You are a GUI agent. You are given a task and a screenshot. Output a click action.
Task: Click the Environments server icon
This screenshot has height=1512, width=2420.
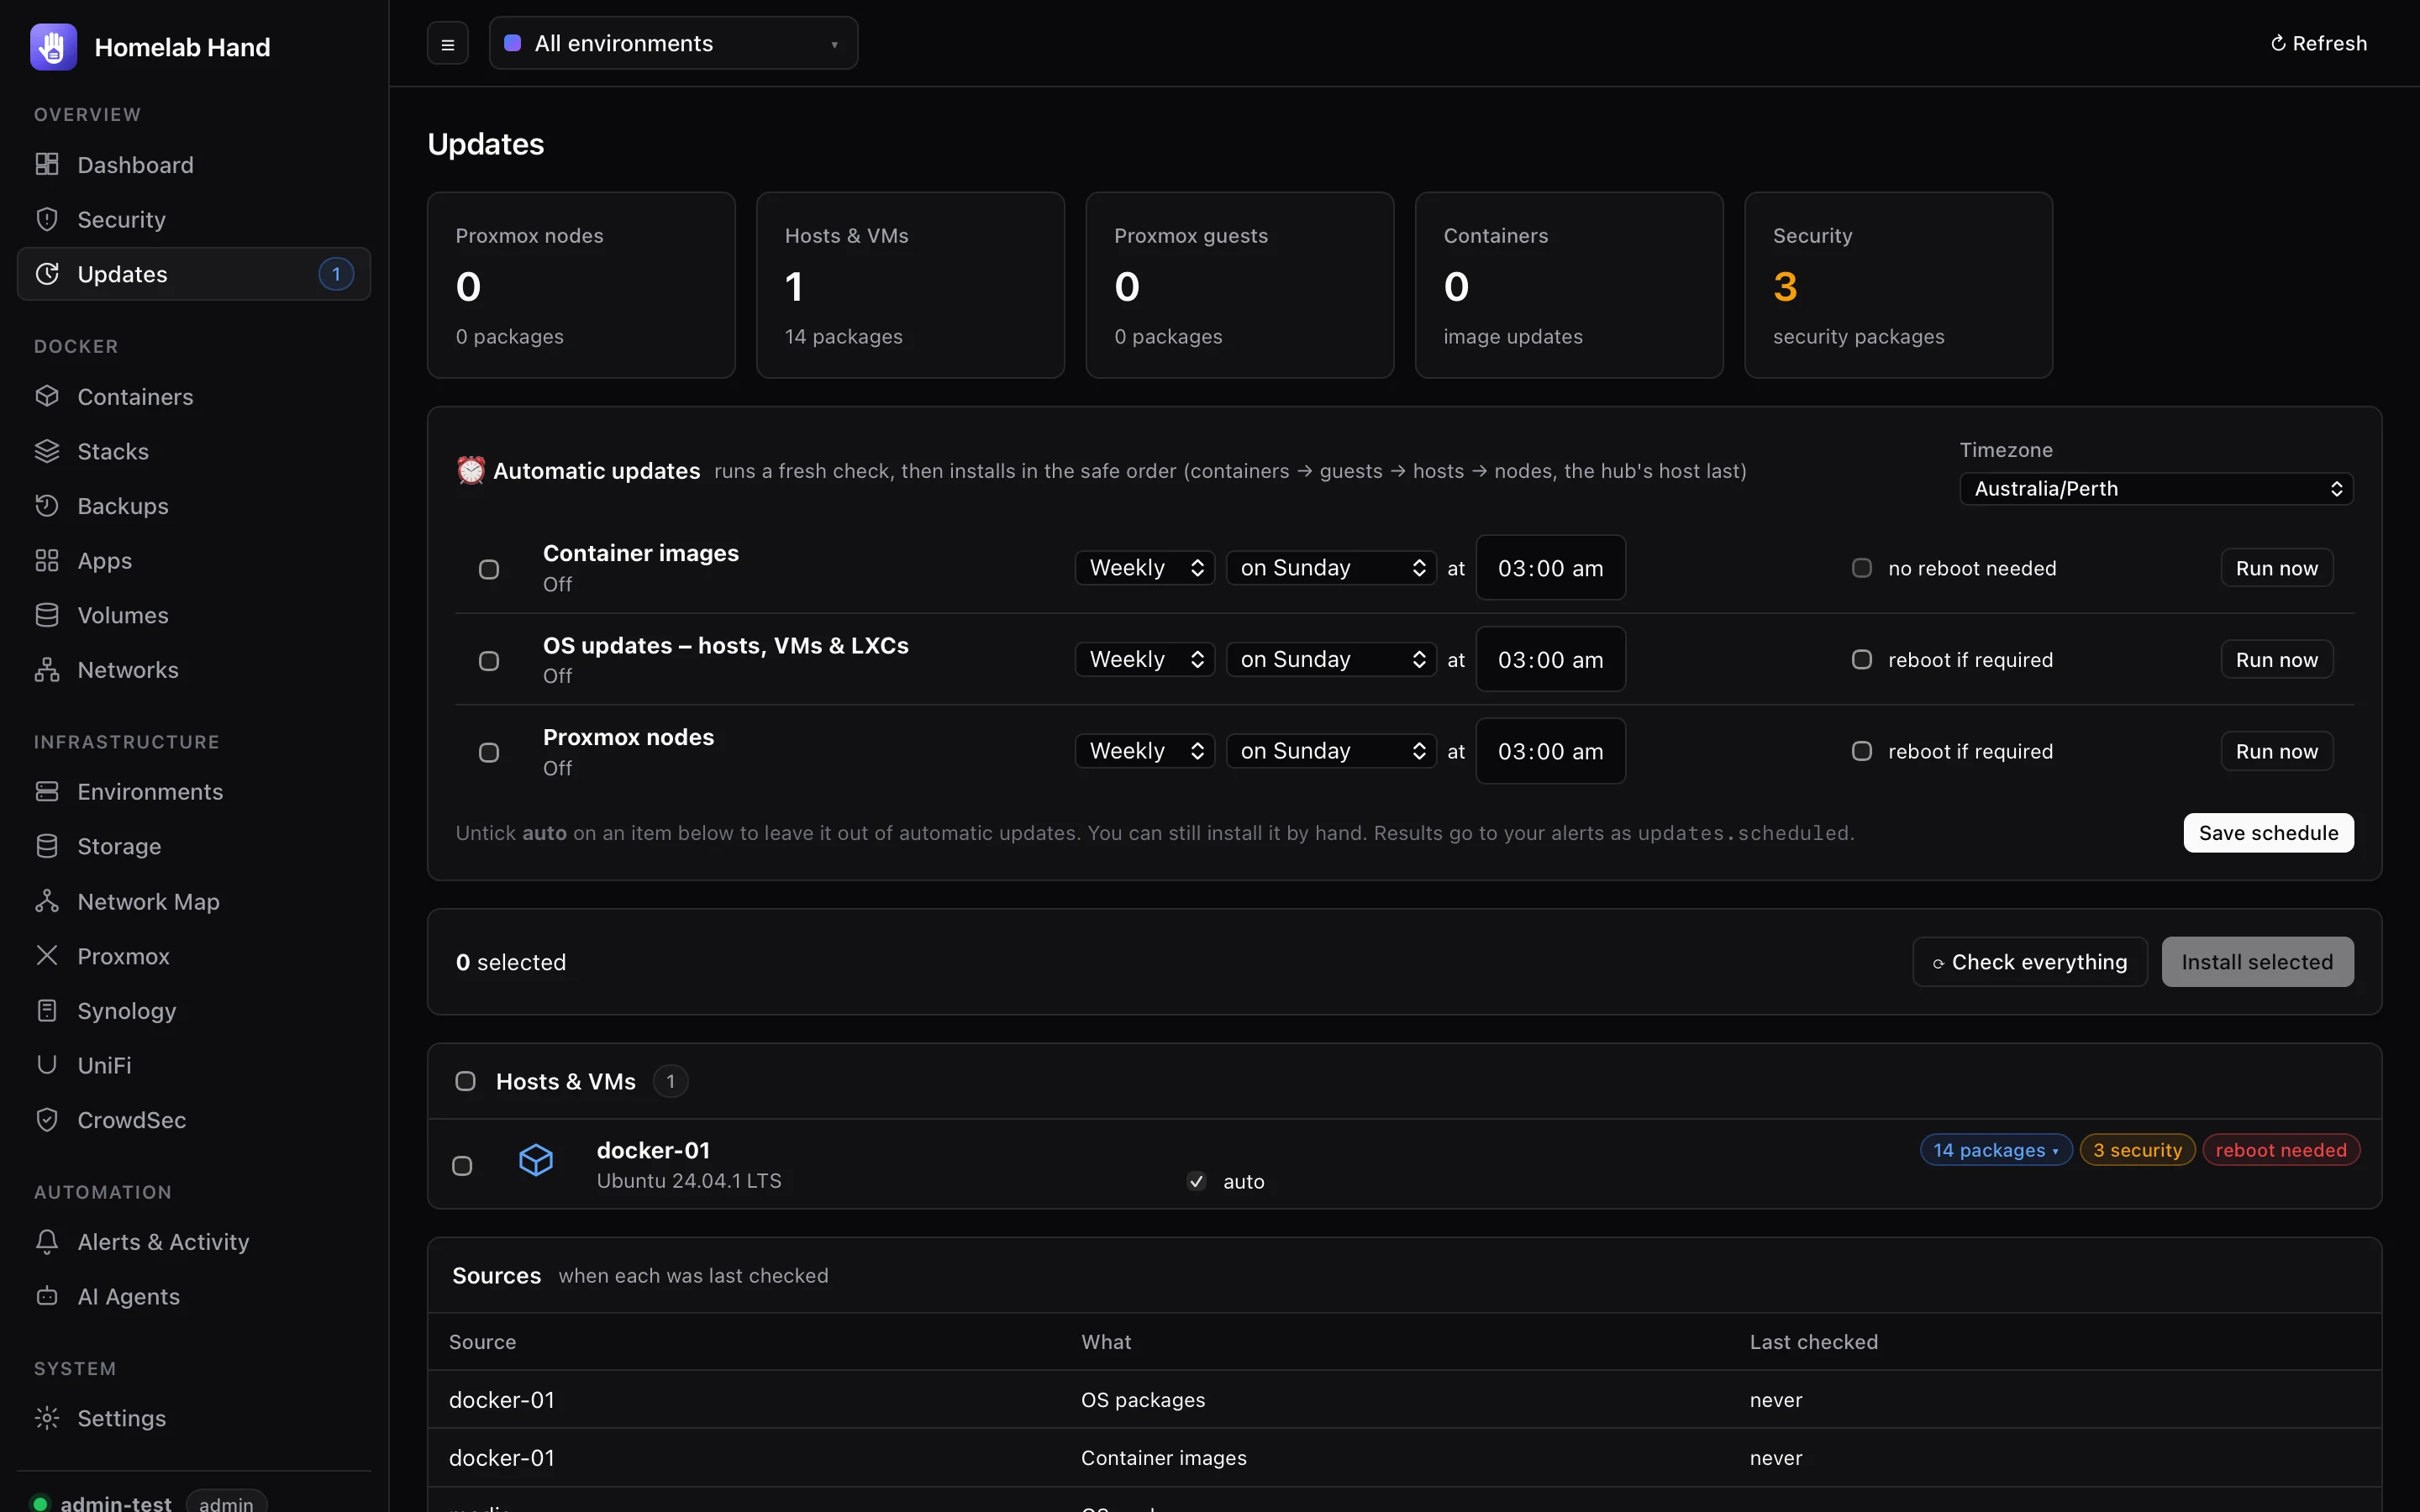[47, 791]
